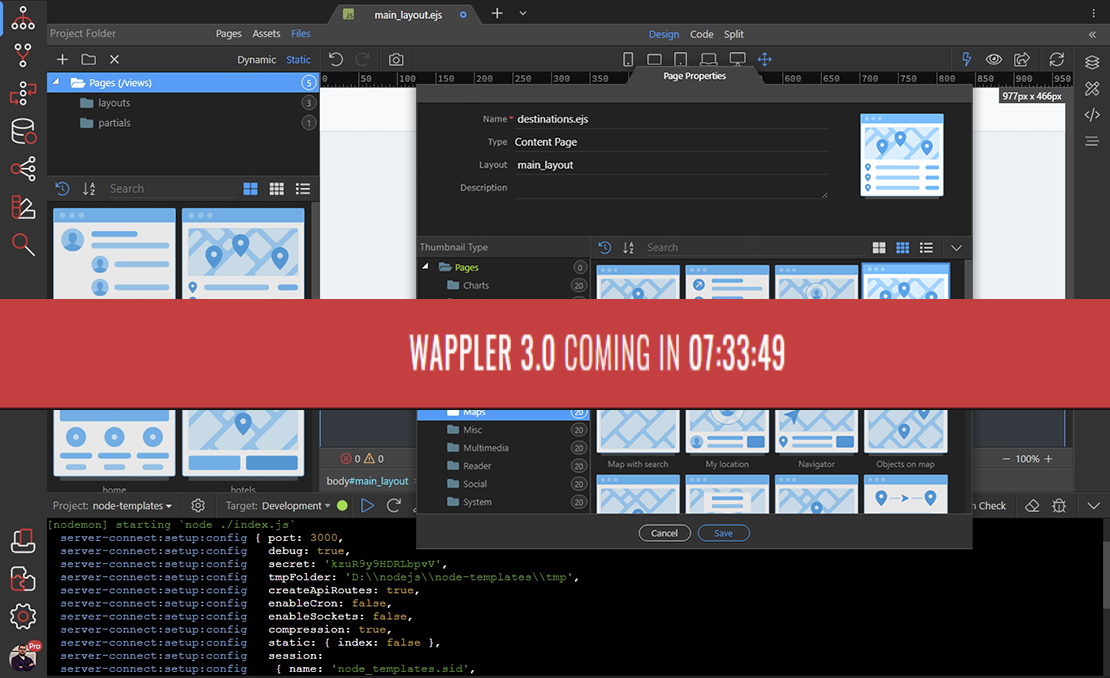Collapse Pages node in Thumbnail Type tree
This screenshot has width=1110, height=678.
pos(425,267)
